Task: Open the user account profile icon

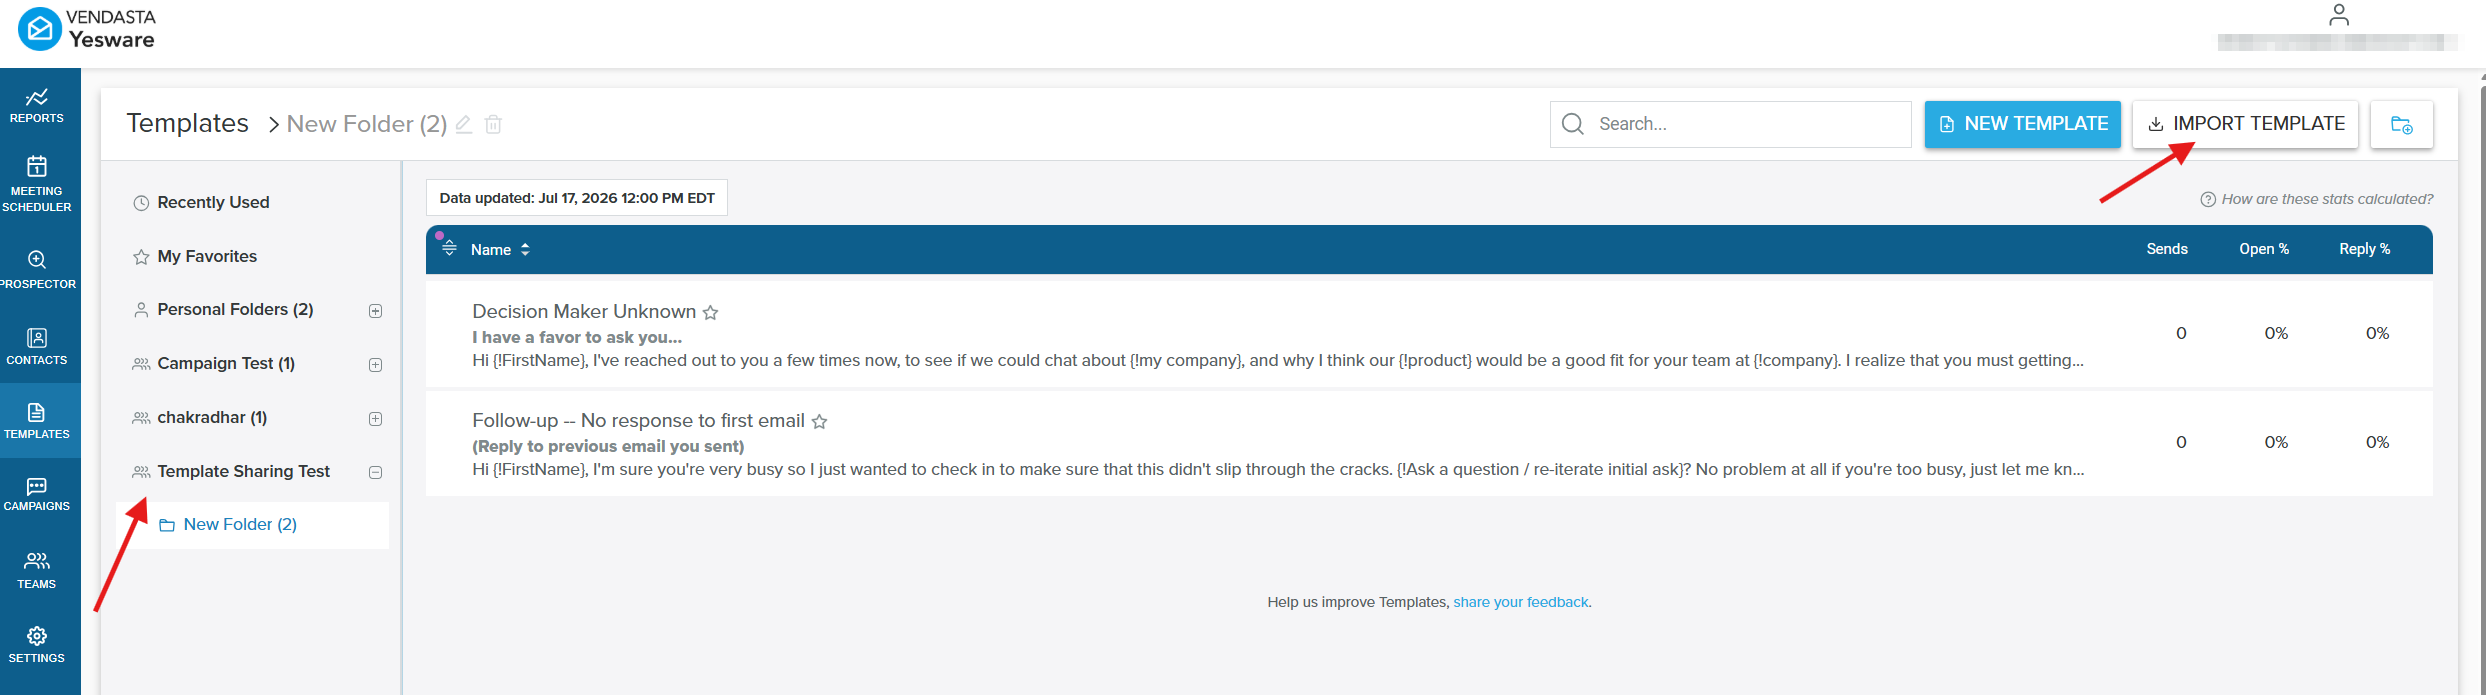Action: 2338,15
